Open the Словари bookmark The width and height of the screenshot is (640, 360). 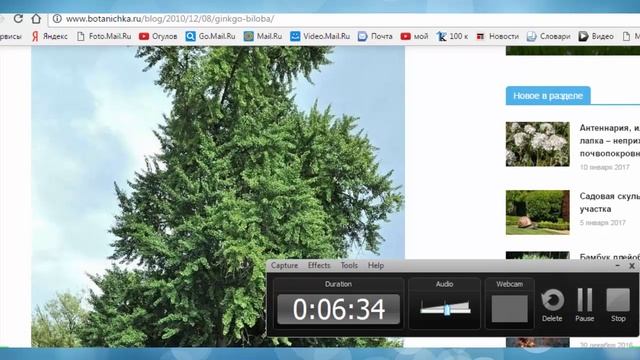[548, 36]
